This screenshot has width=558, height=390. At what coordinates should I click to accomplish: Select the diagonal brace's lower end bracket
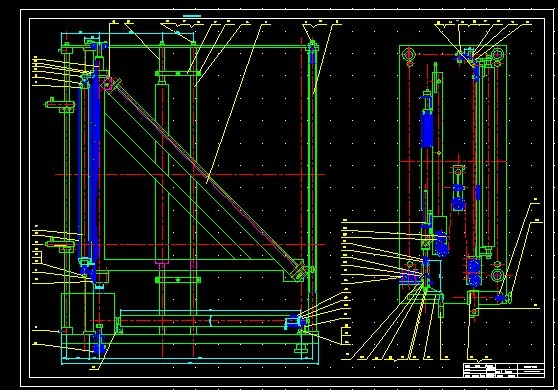(299, 271)
